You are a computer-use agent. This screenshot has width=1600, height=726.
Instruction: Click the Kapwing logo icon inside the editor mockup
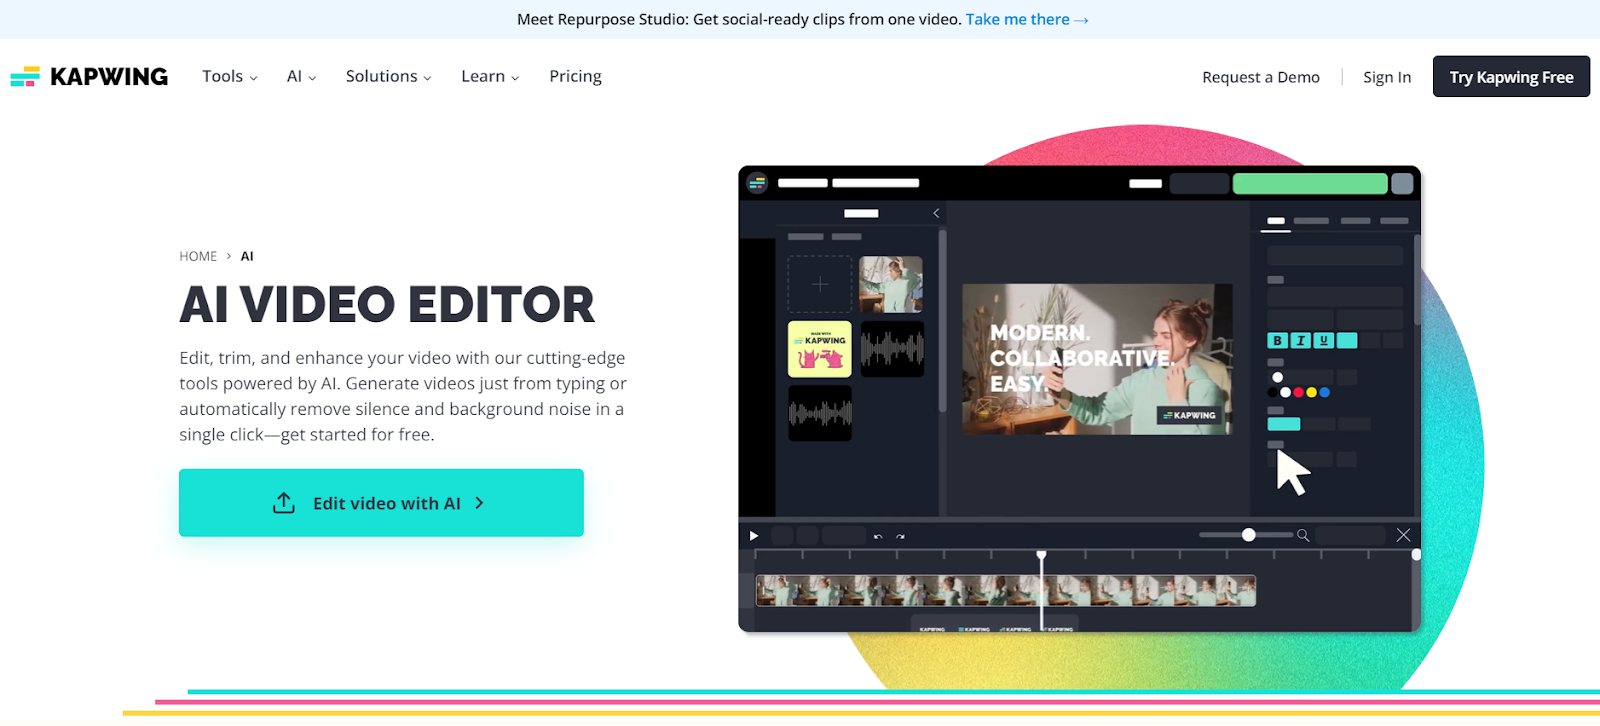pyautogui.click(x=757, y=183)
